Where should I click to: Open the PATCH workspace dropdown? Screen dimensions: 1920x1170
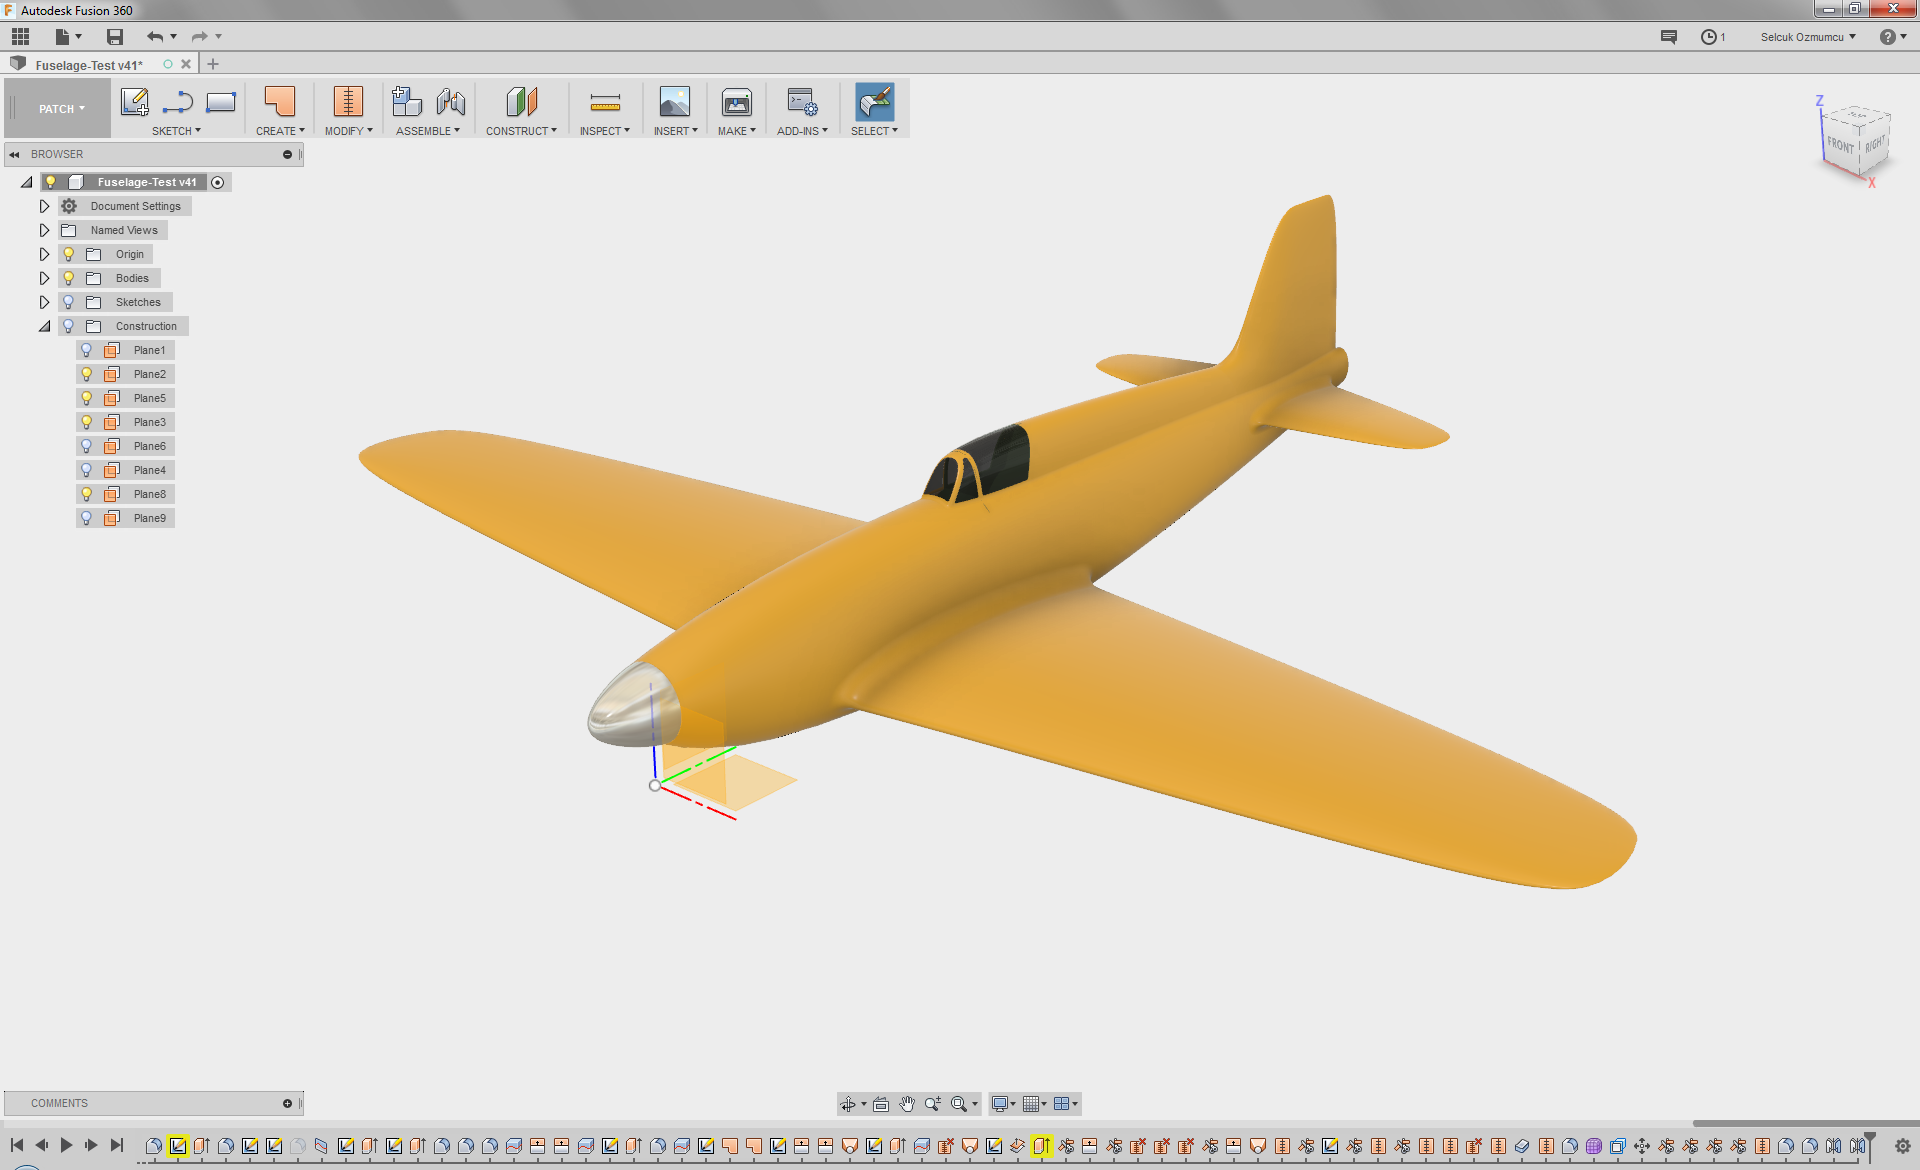pyautogui.click(x=62, y=109)
